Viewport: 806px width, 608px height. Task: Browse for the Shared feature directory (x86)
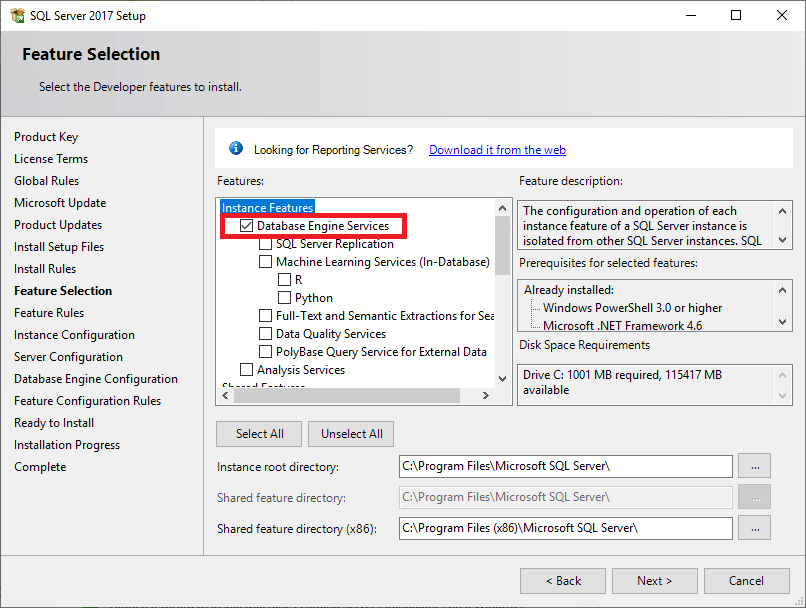pos(755,528)
